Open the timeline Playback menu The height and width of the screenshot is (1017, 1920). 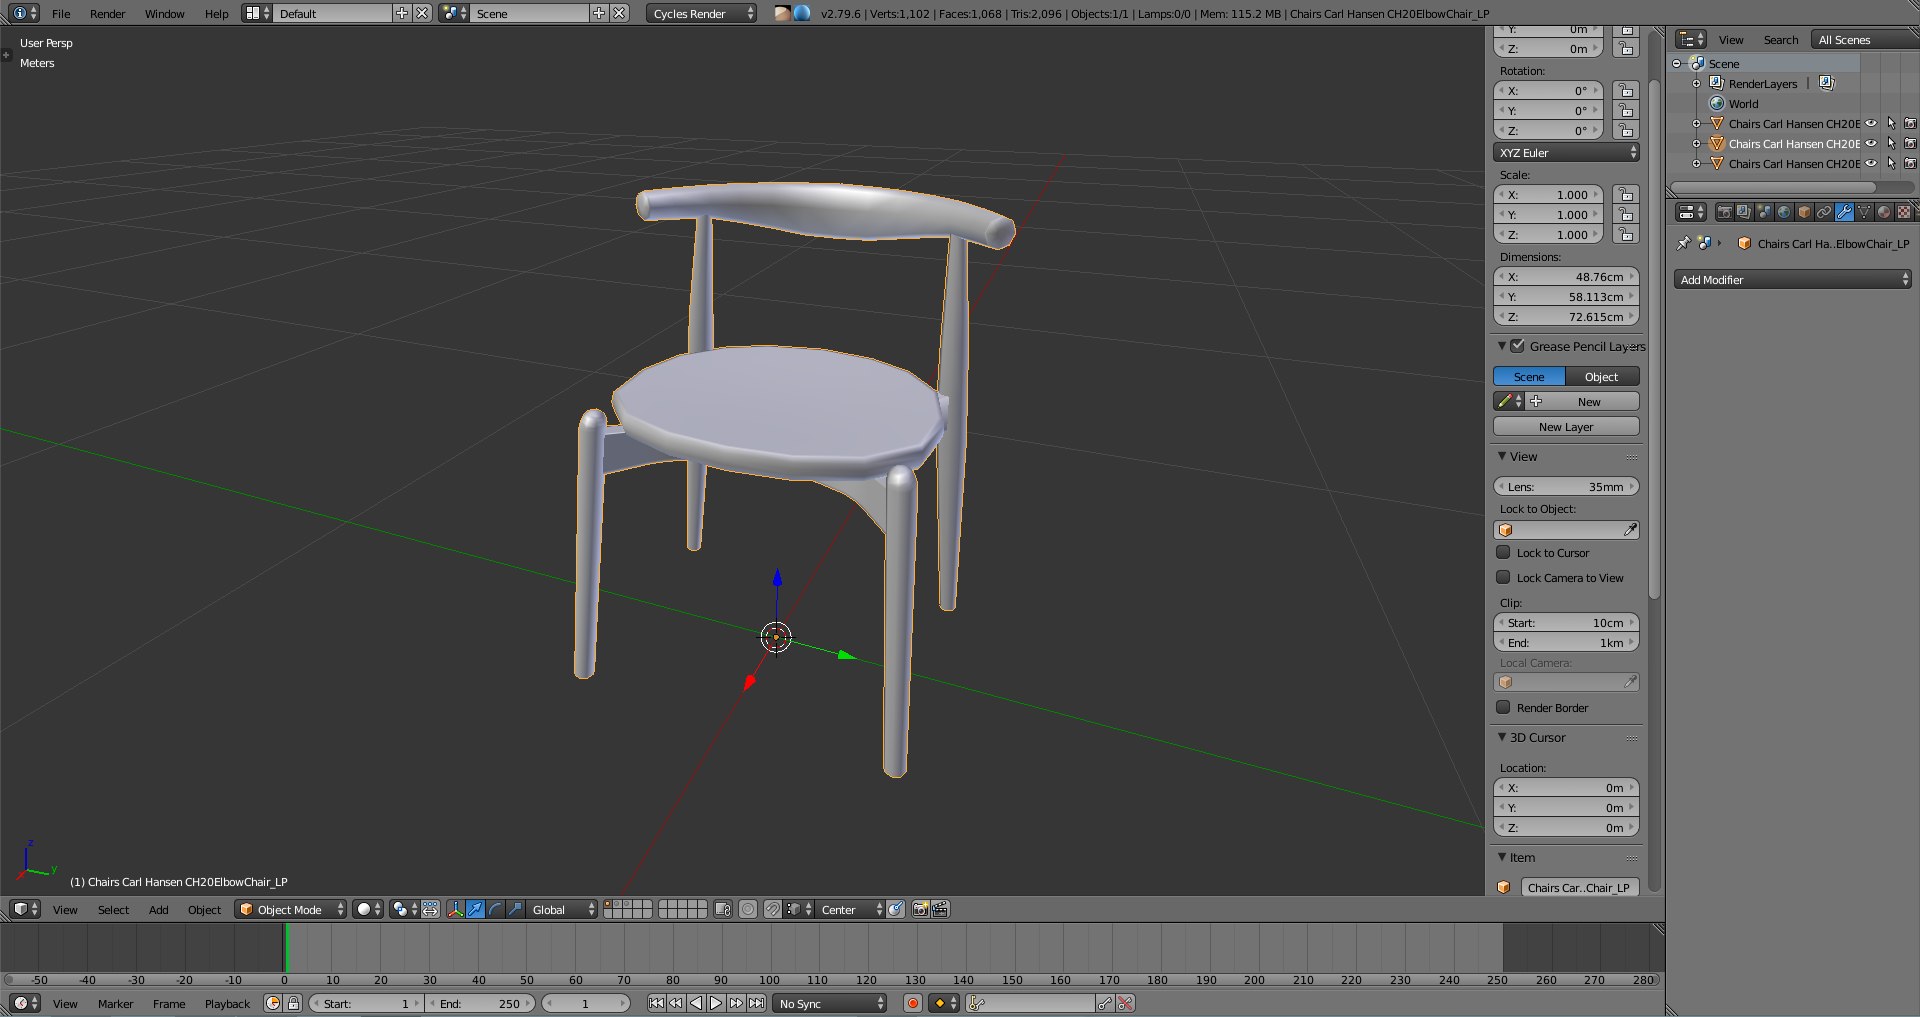pyautogui.click(x=227, y=1003)
